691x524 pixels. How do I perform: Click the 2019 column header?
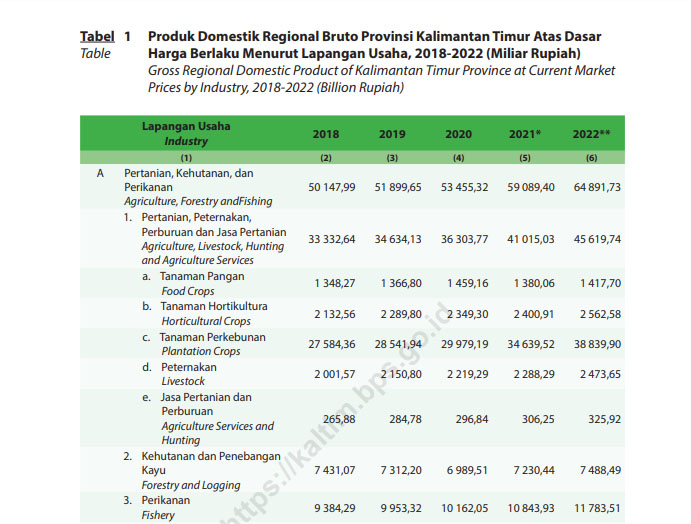[392, 134]
